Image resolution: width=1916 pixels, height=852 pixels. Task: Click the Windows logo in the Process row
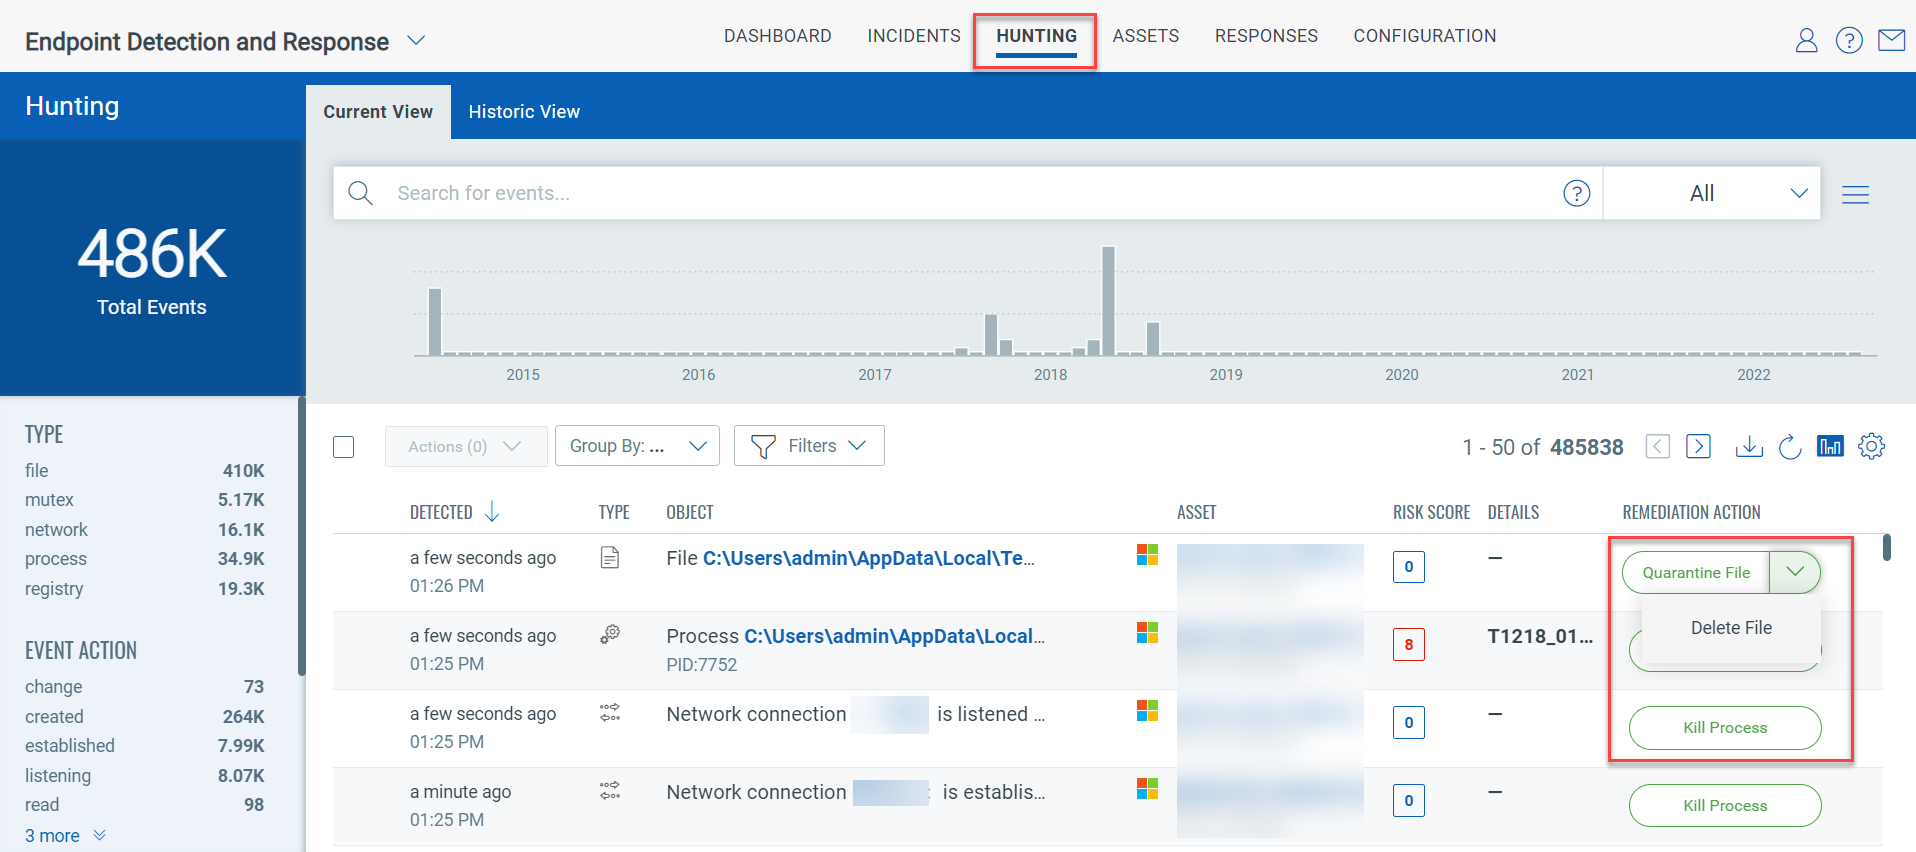pyautogui.click(x=1147, y=633)
